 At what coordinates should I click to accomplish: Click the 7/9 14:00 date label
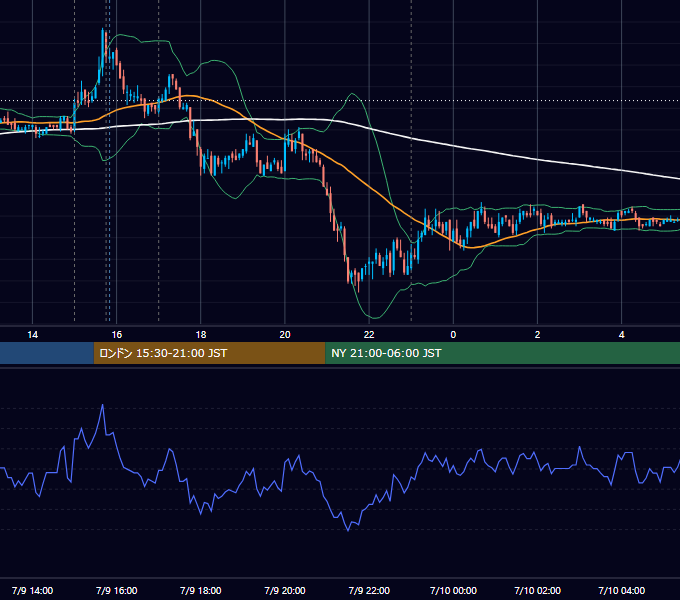pyautogui.click(x=33, y=590)
